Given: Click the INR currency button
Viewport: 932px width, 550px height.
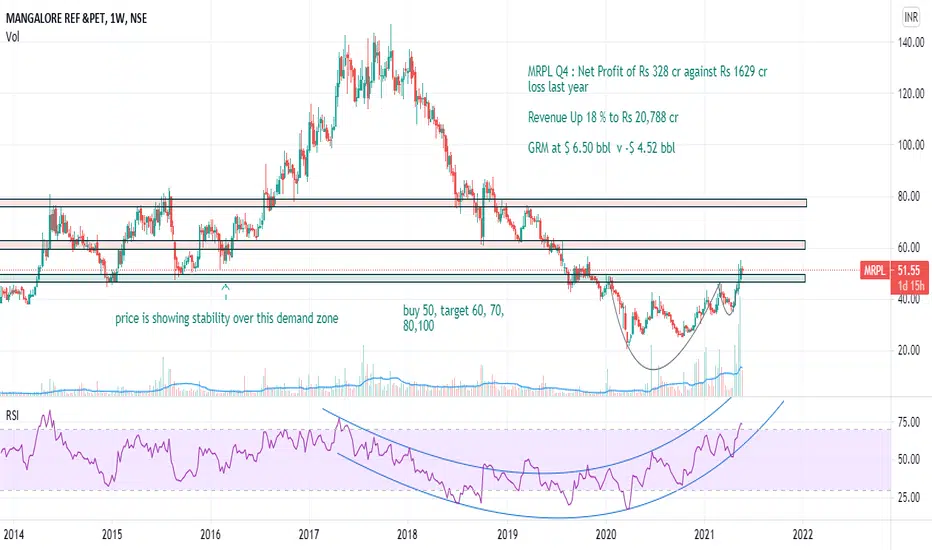Looking at the screenshot, I should coord(911,17).
